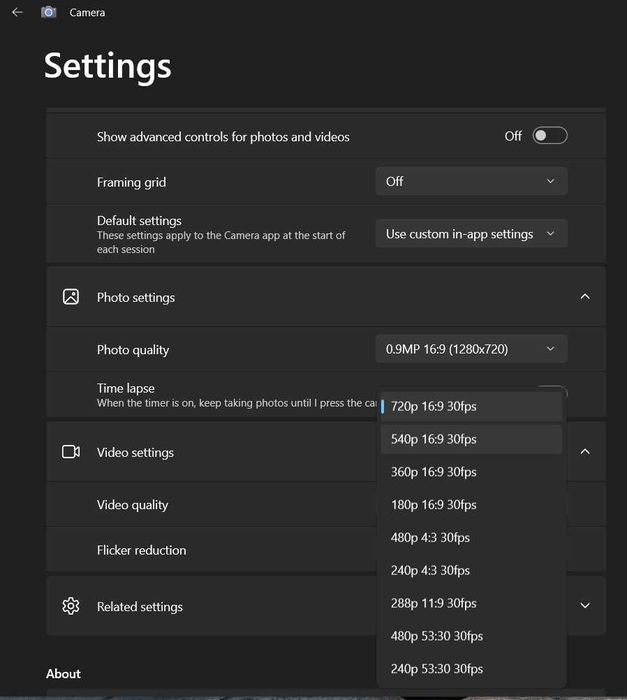Toggle advanced controls for photos and videos
The image size is (627, 700).
point(549,136)
